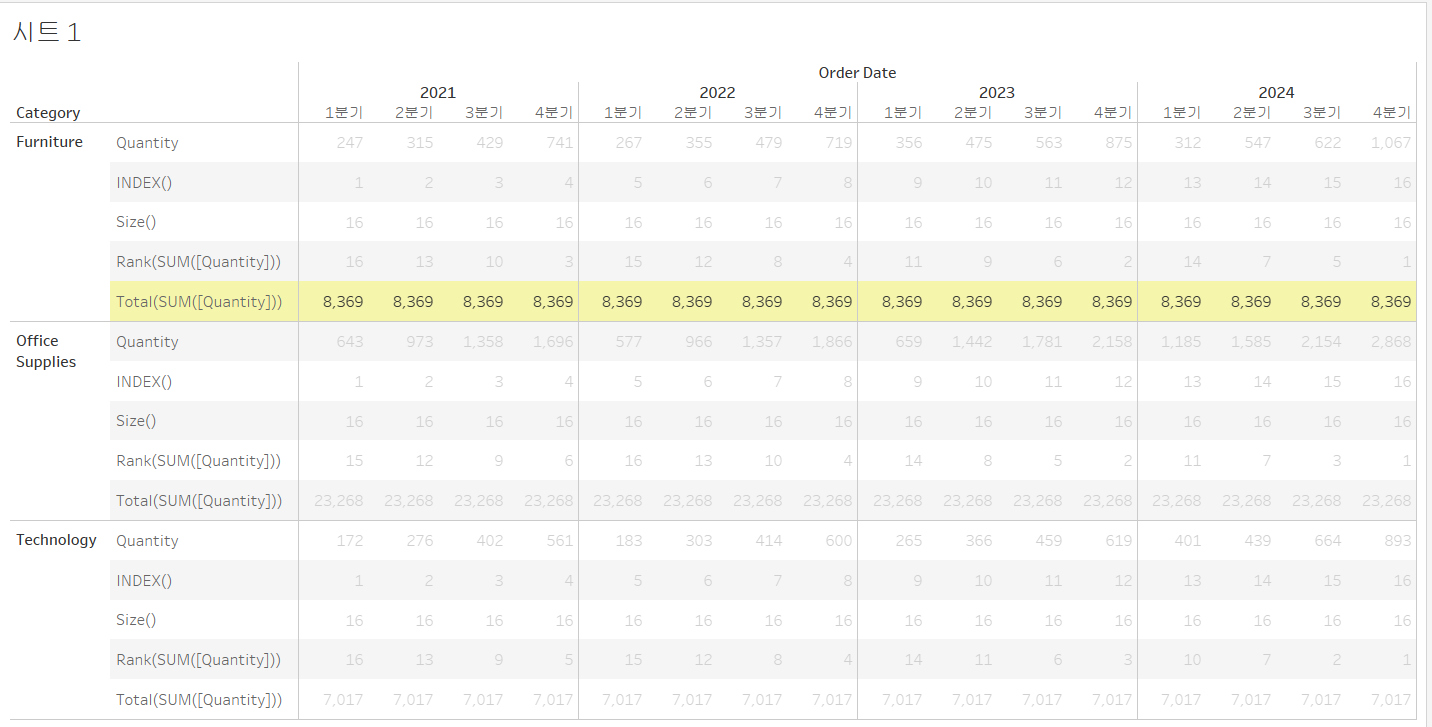Click 7,017 total under 2024 4분기
1432x727 pixels.
[1391, 699]
